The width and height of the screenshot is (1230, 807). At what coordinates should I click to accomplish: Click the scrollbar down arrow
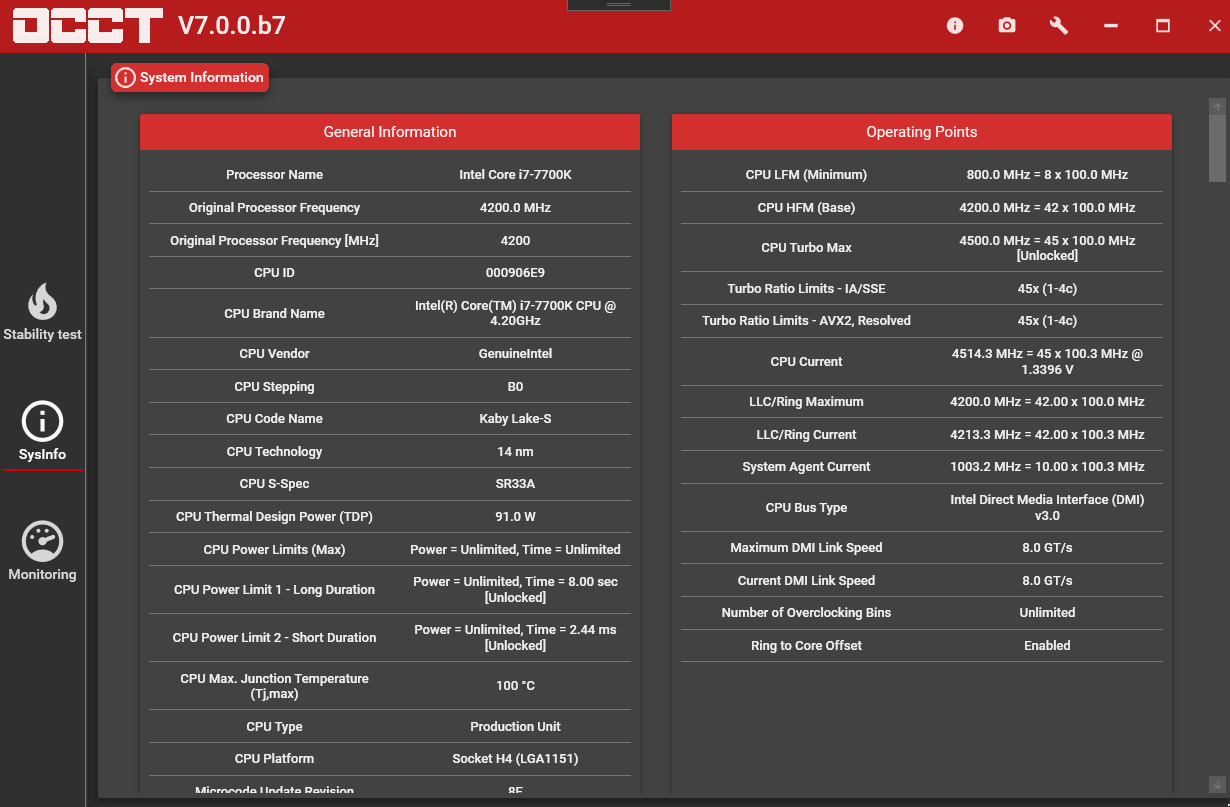pyautogui.click(x=1217, y=784)
